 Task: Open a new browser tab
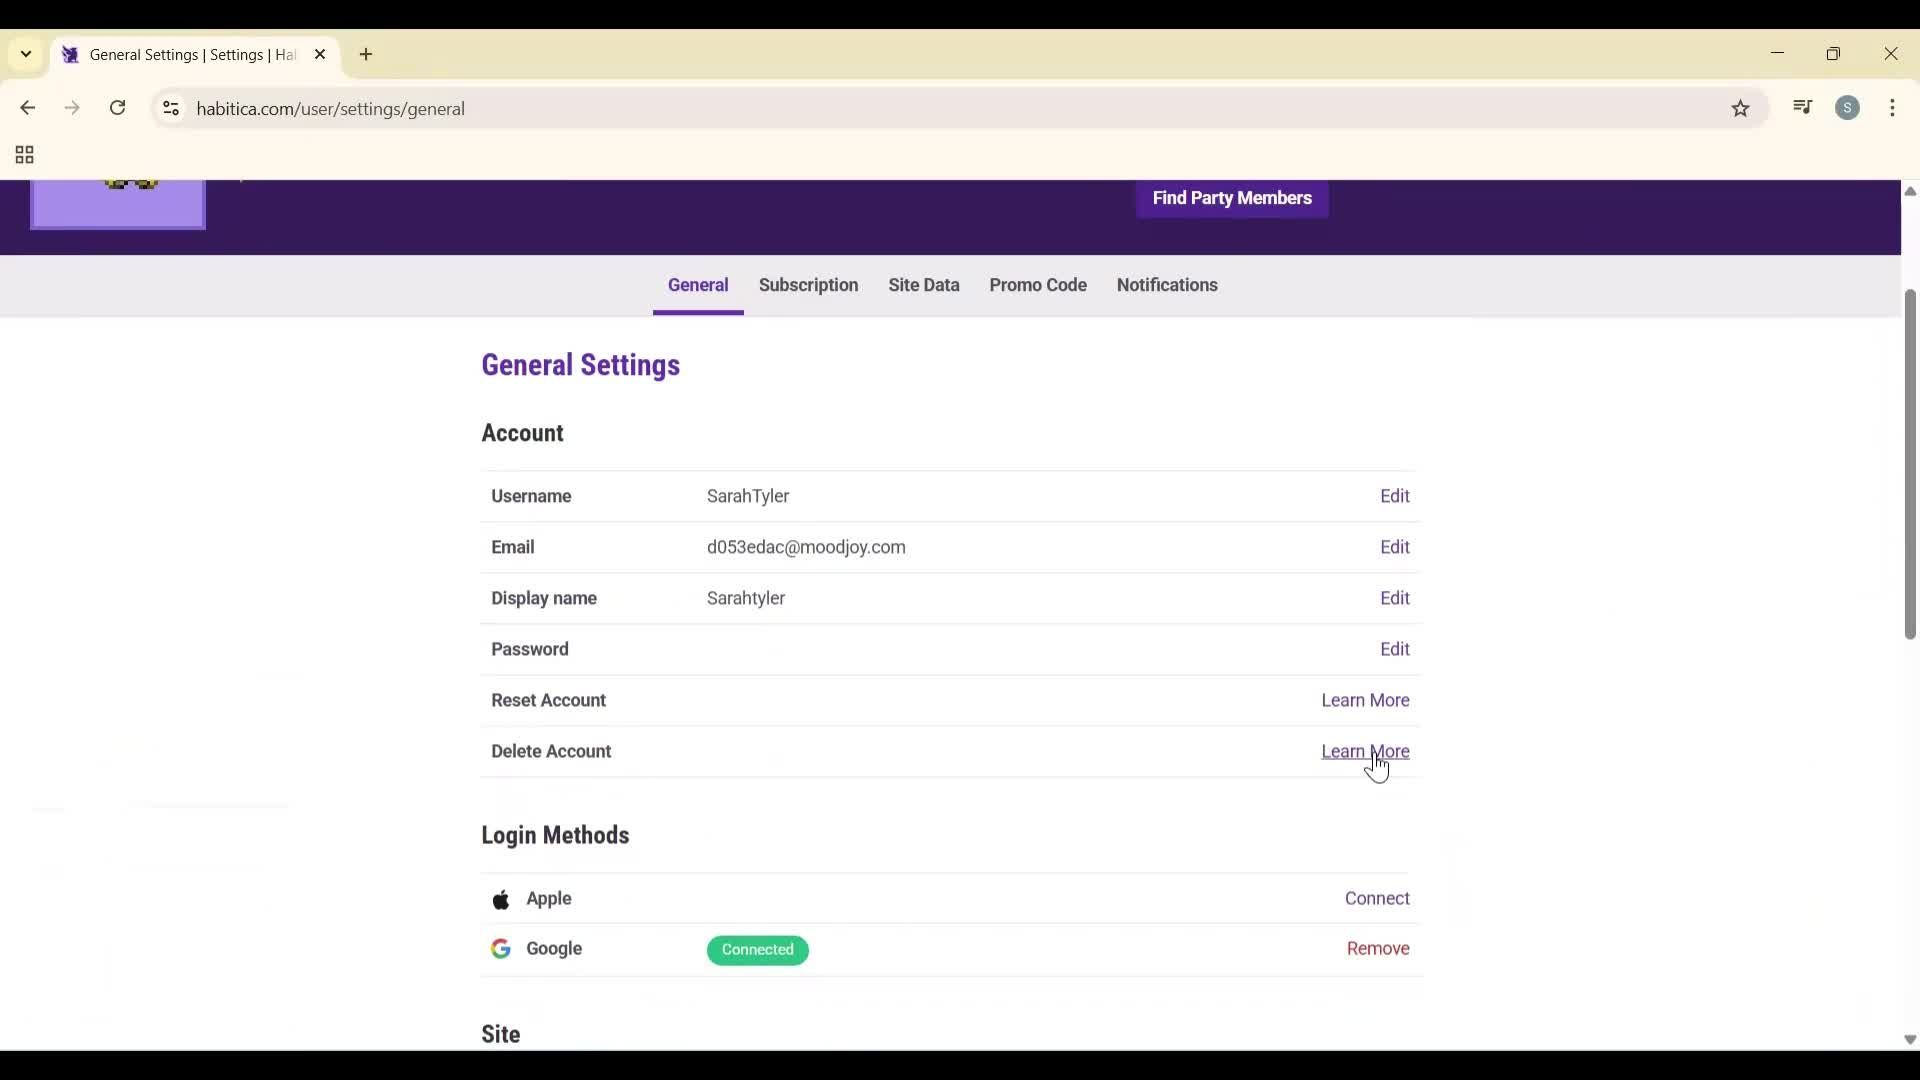[x=366, y=54]
